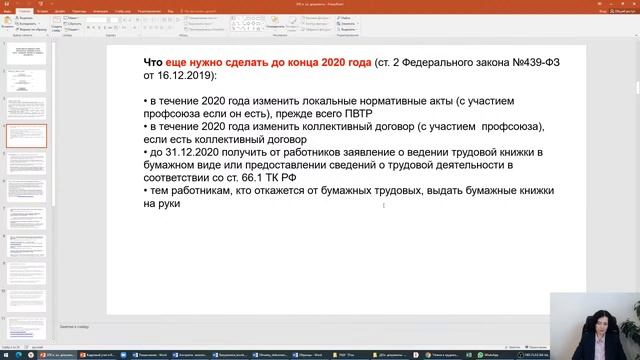
Task: Select slide 10 thumbnail
Action: (27, 301)
